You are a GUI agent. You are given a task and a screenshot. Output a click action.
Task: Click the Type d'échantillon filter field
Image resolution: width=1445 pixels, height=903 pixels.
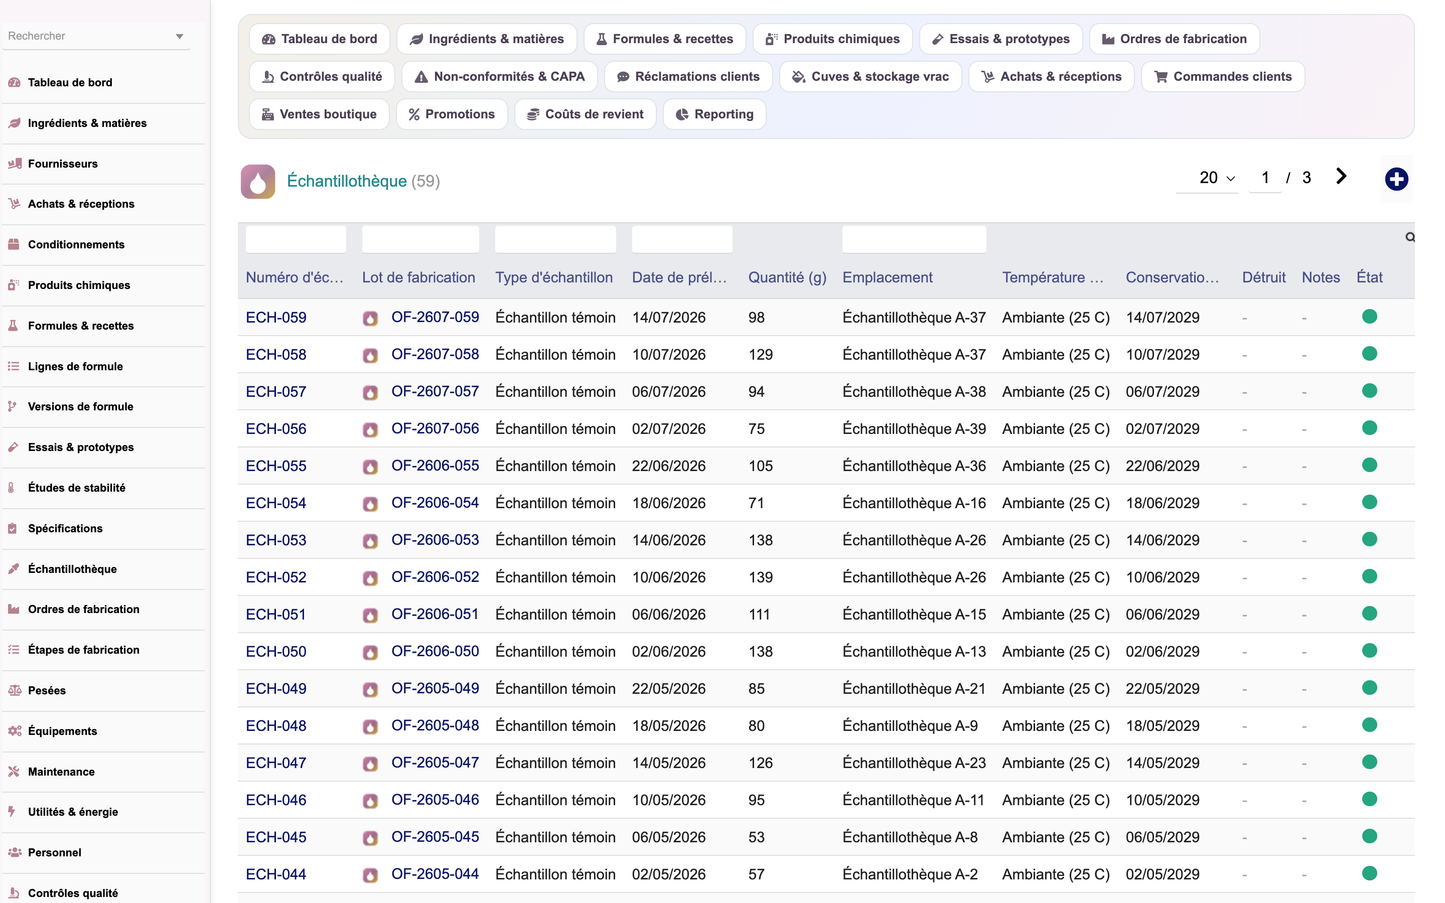pos(555,239)
